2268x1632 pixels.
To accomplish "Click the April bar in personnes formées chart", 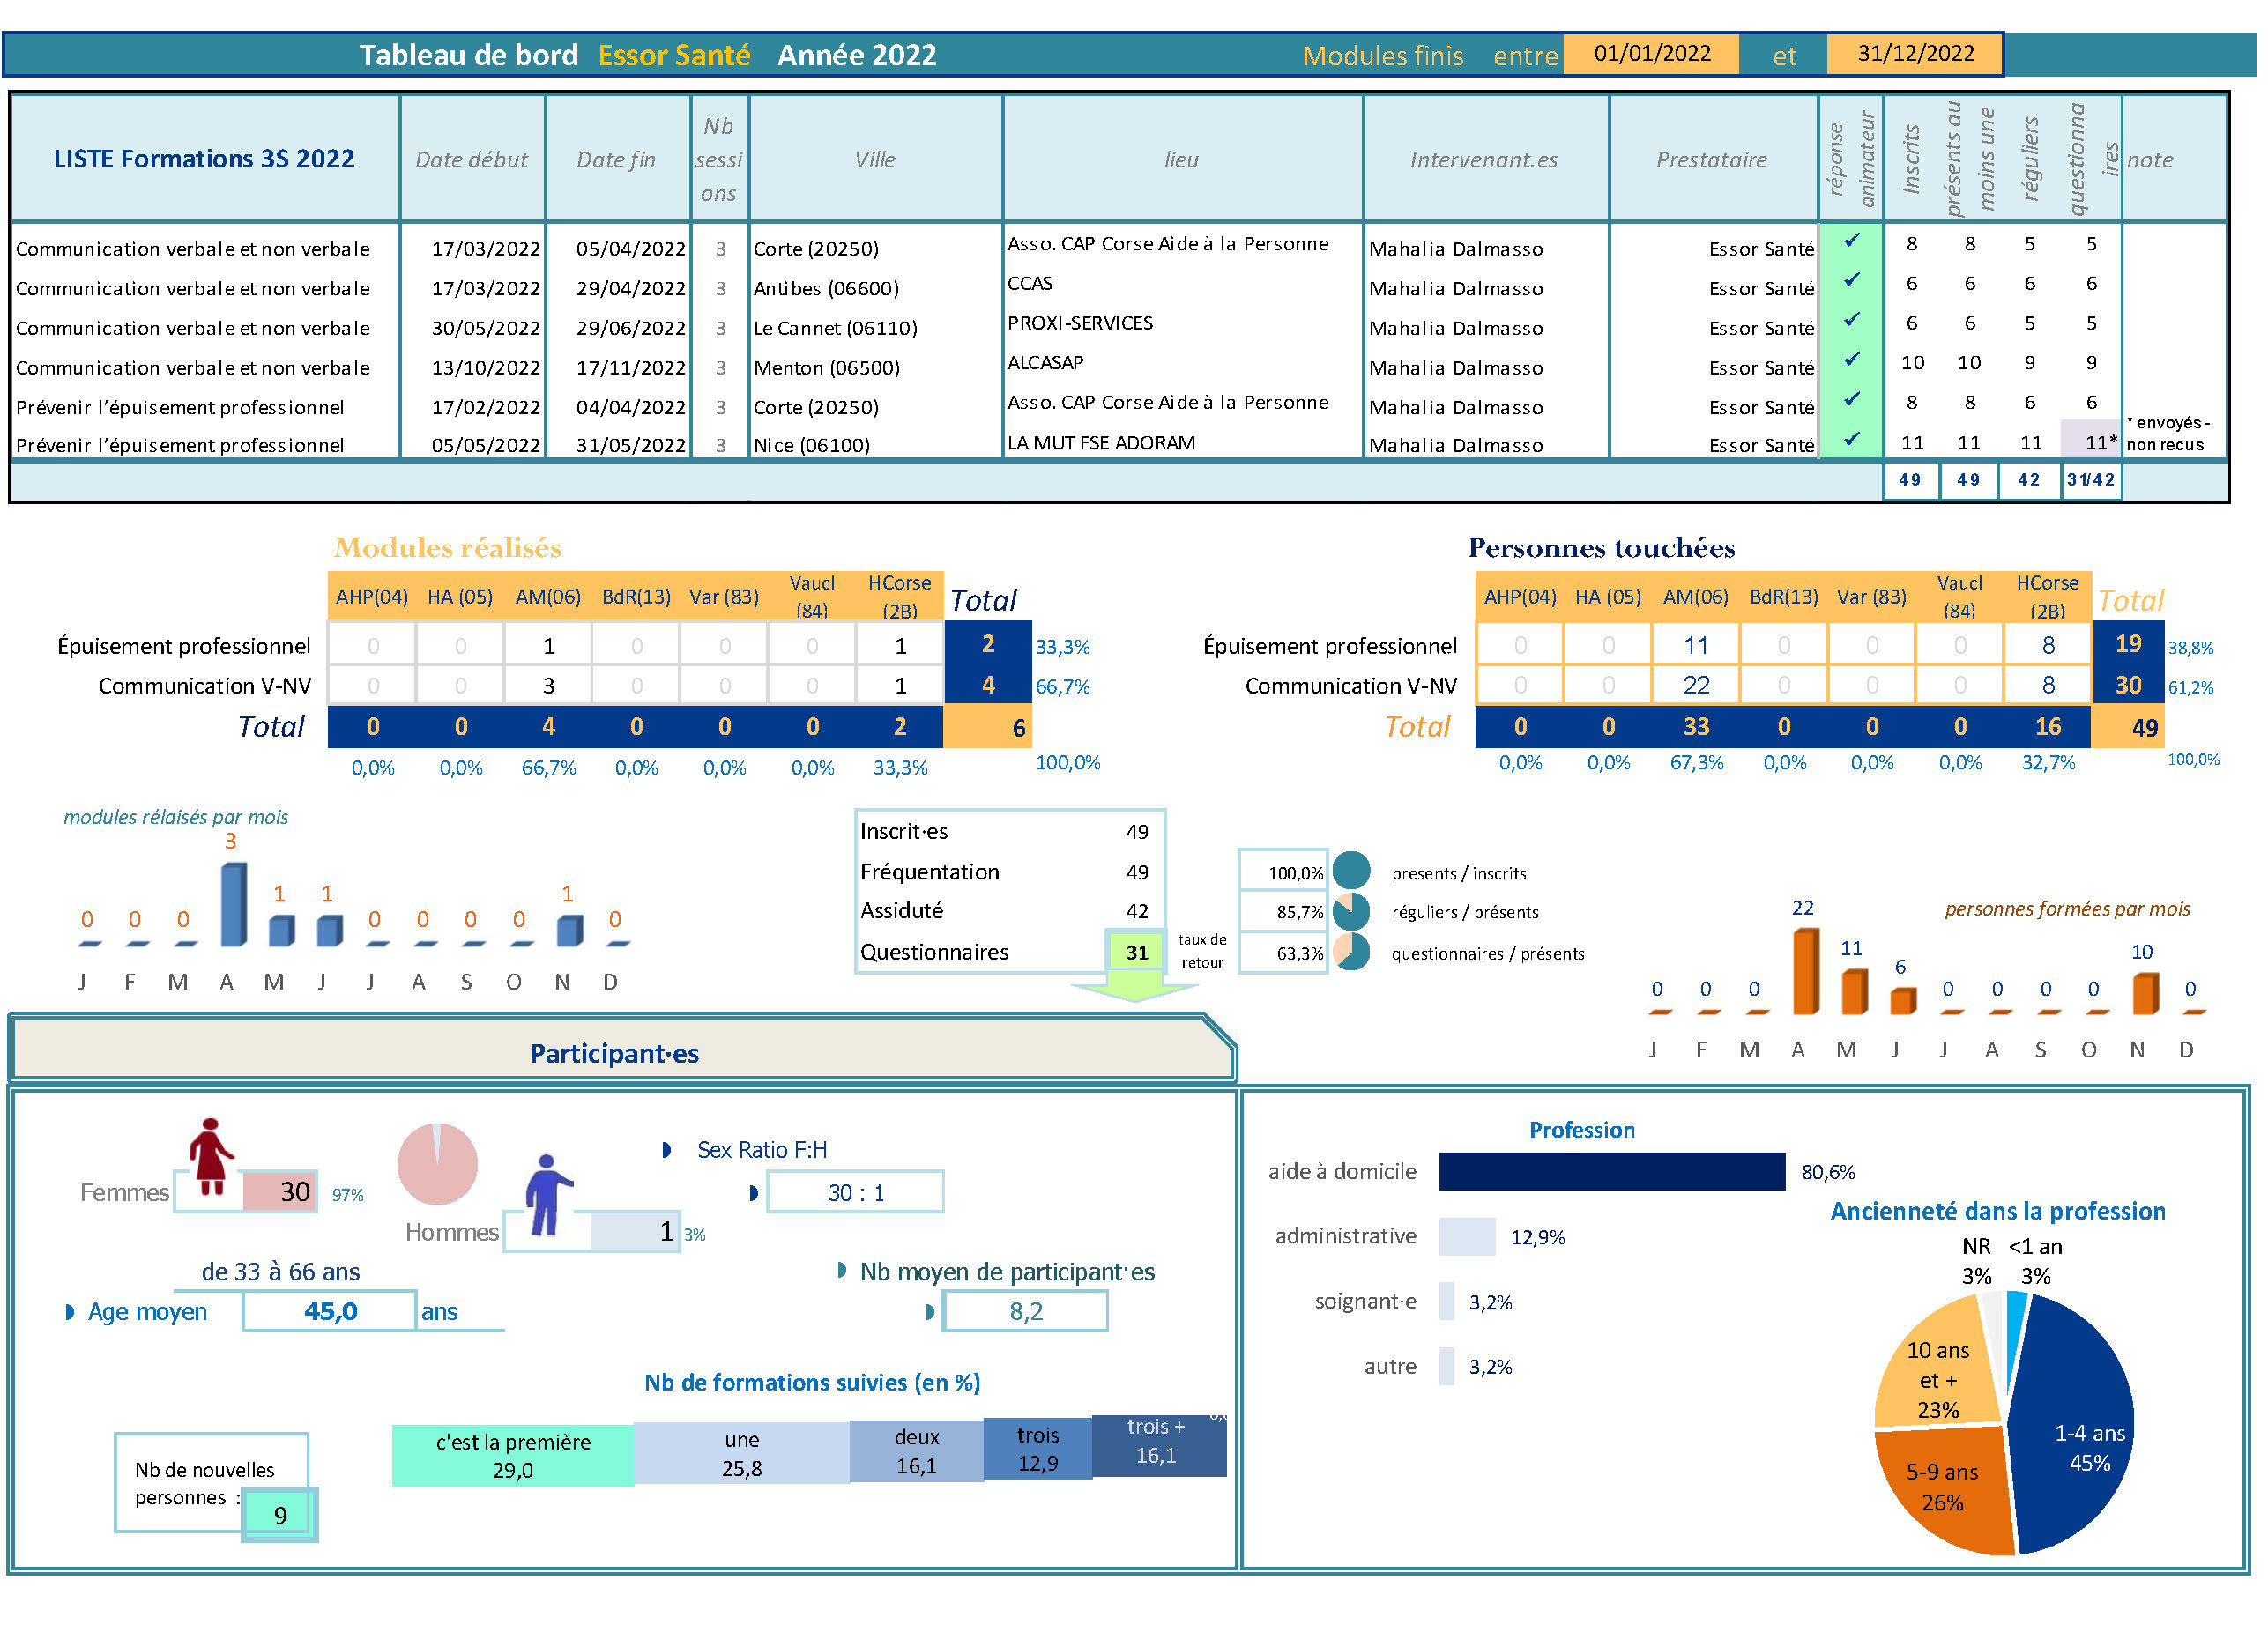I will coord(1805,972).
